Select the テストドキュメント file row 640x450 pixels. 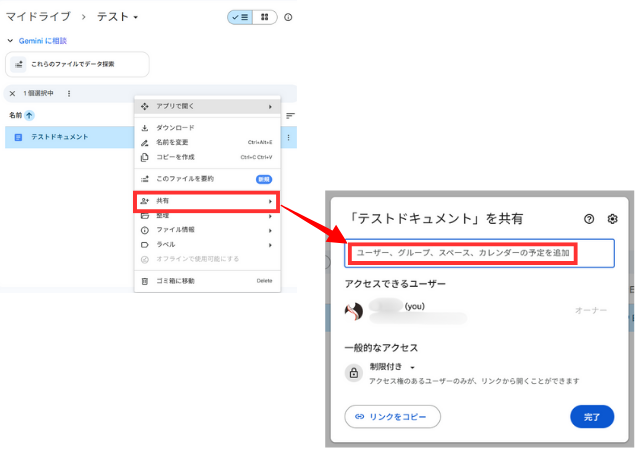(60, 136)
